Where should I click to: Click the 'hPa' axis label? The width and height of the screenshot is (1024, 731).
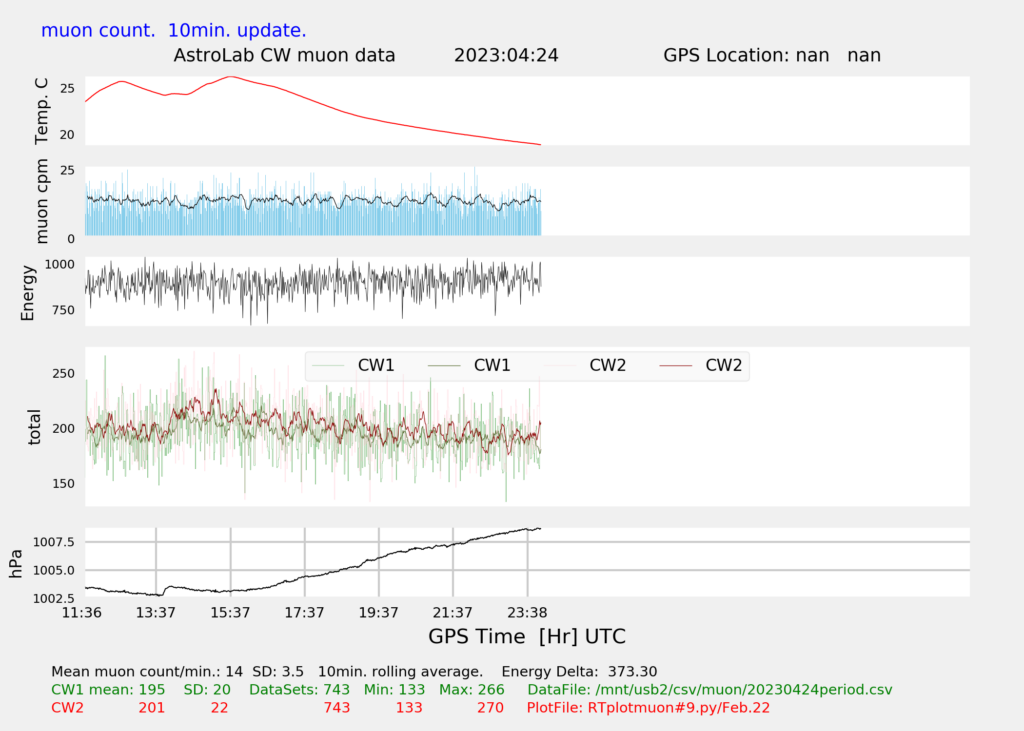click(x=16, y=564)
